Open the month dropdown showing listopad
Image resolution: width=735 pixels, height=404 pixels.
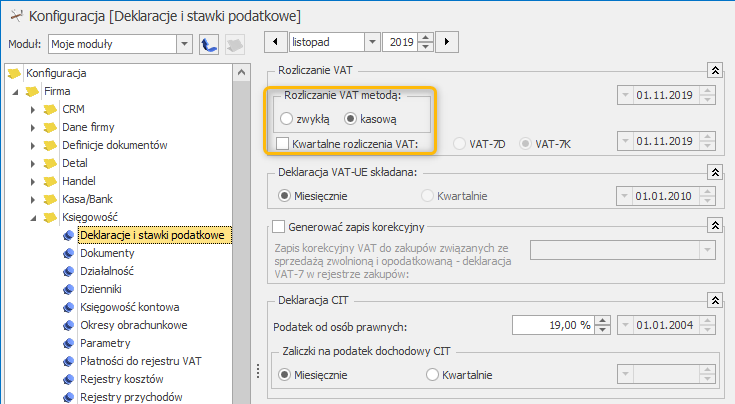pyautogui.click(x=372, y=42)
